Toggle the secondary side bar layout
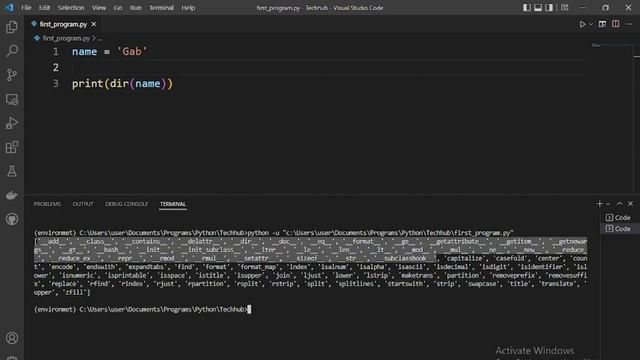 pyautogui.click(x=549, y=8)
